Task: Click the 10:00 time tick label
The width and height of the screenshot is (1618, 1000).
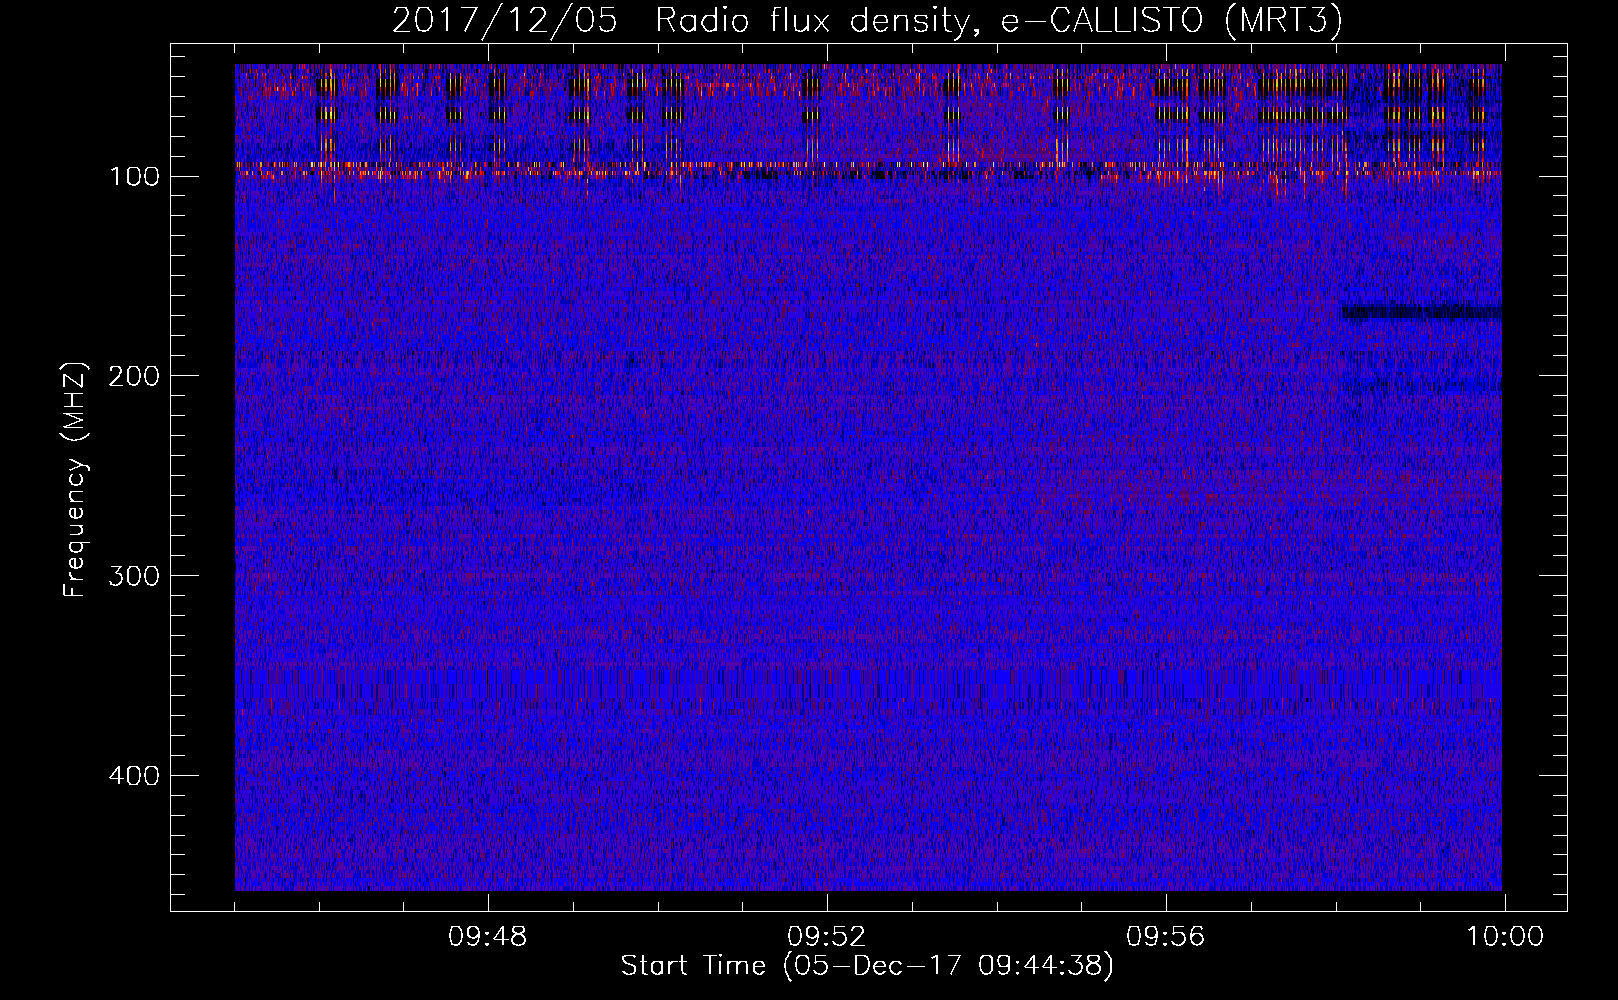Action: (x=1505, y=937)
